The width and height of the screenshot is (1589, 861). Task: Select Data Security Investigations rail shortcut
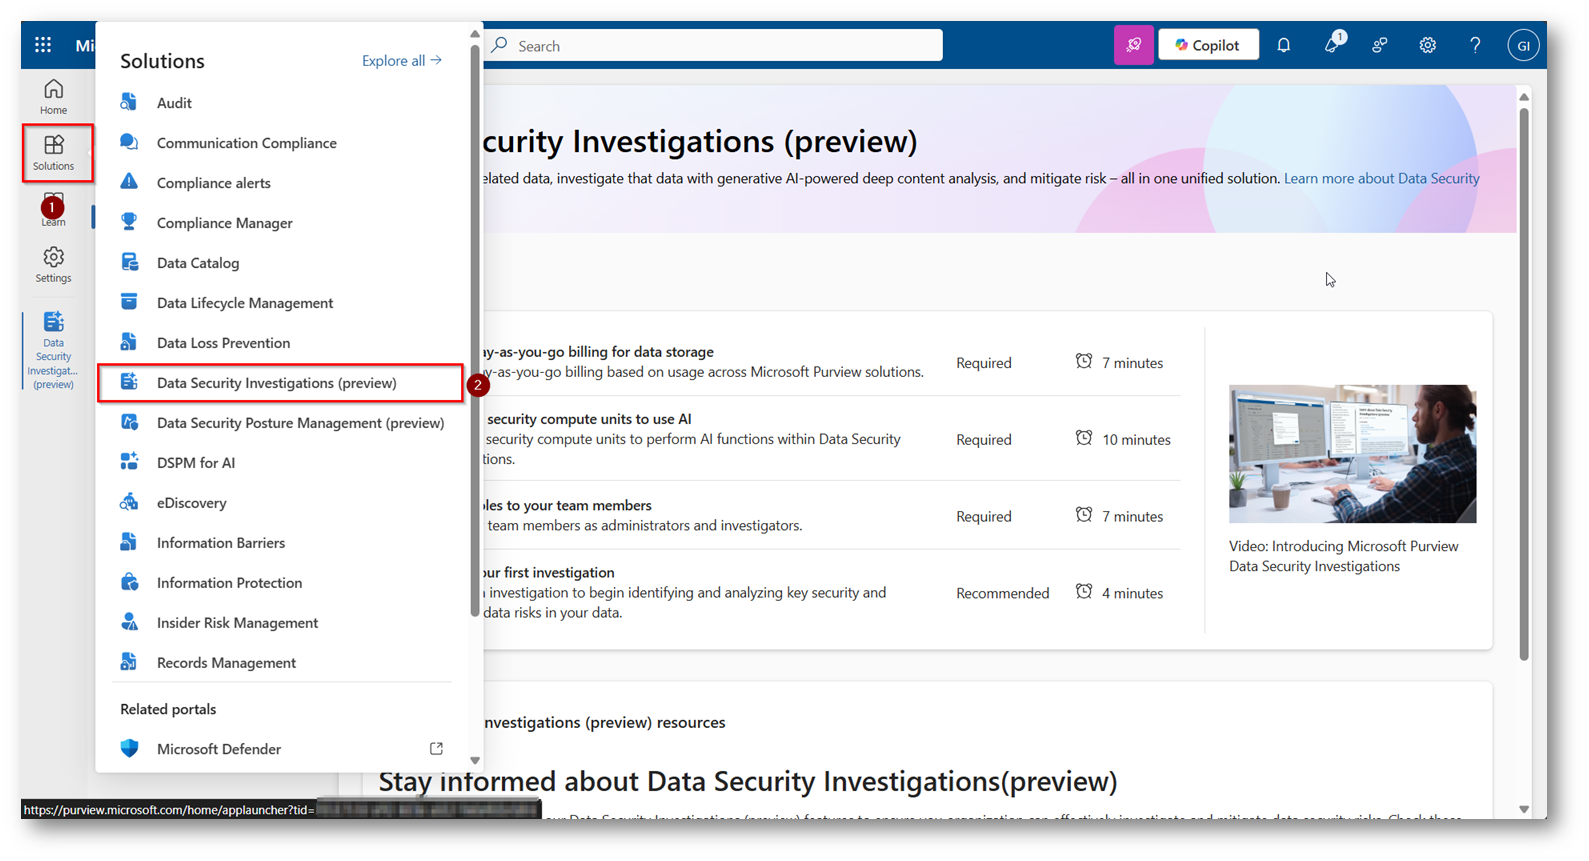pos(53,350)
